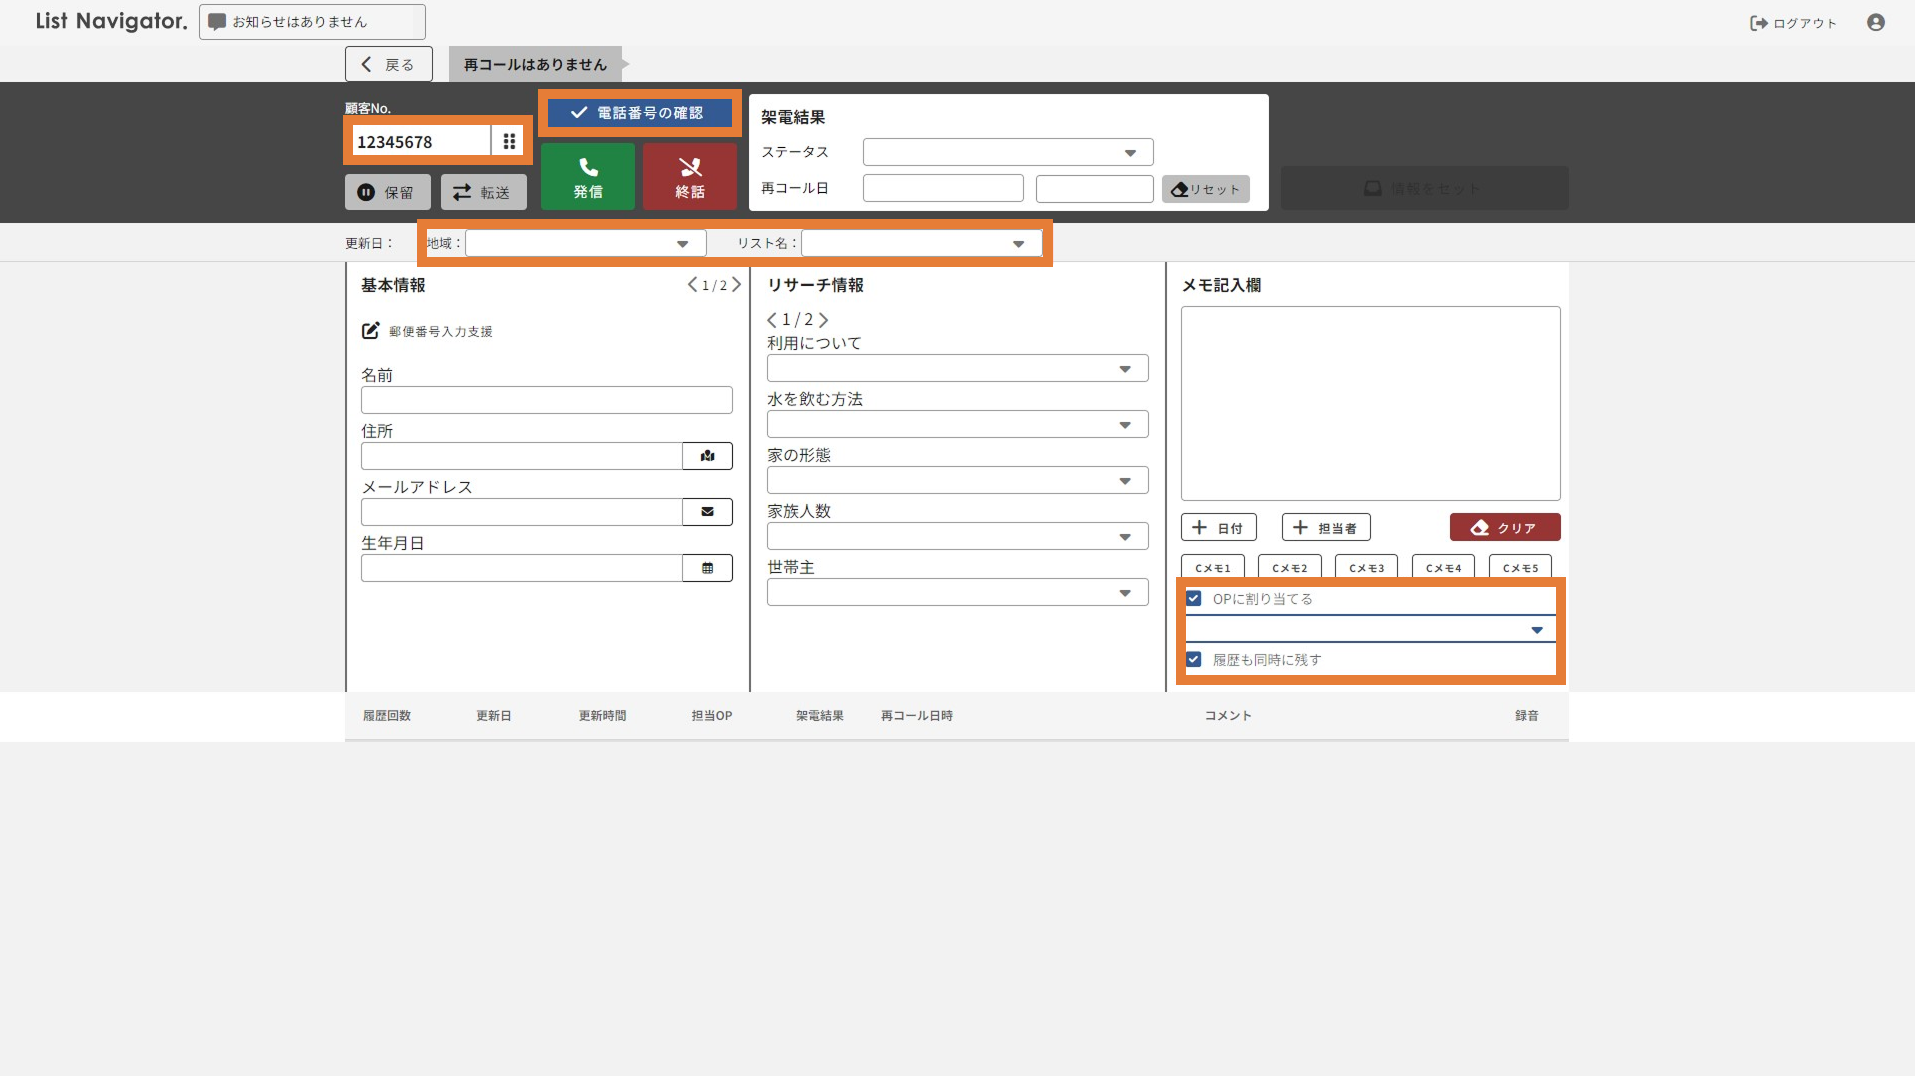The width and height of the screenshot is (1915, 1076).
Task: Click the dial pad icon beside customer number
Action: [x=509, y=141]
